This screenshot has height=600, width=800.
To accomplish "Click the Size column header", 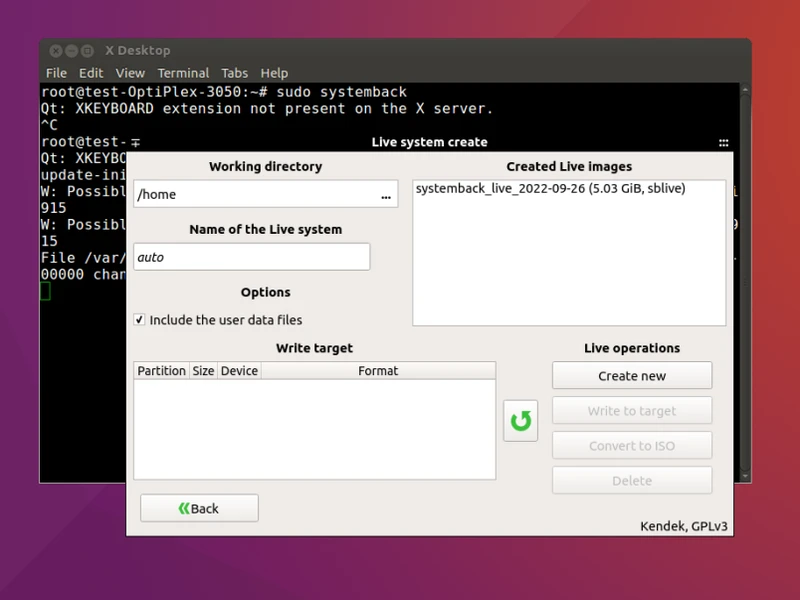I will 203,370.
